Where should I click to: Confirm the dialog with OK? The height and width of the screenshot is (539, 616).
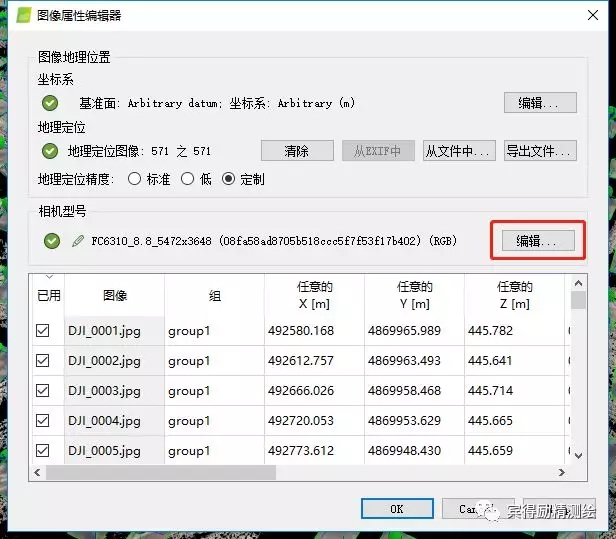tap(396, 509)
